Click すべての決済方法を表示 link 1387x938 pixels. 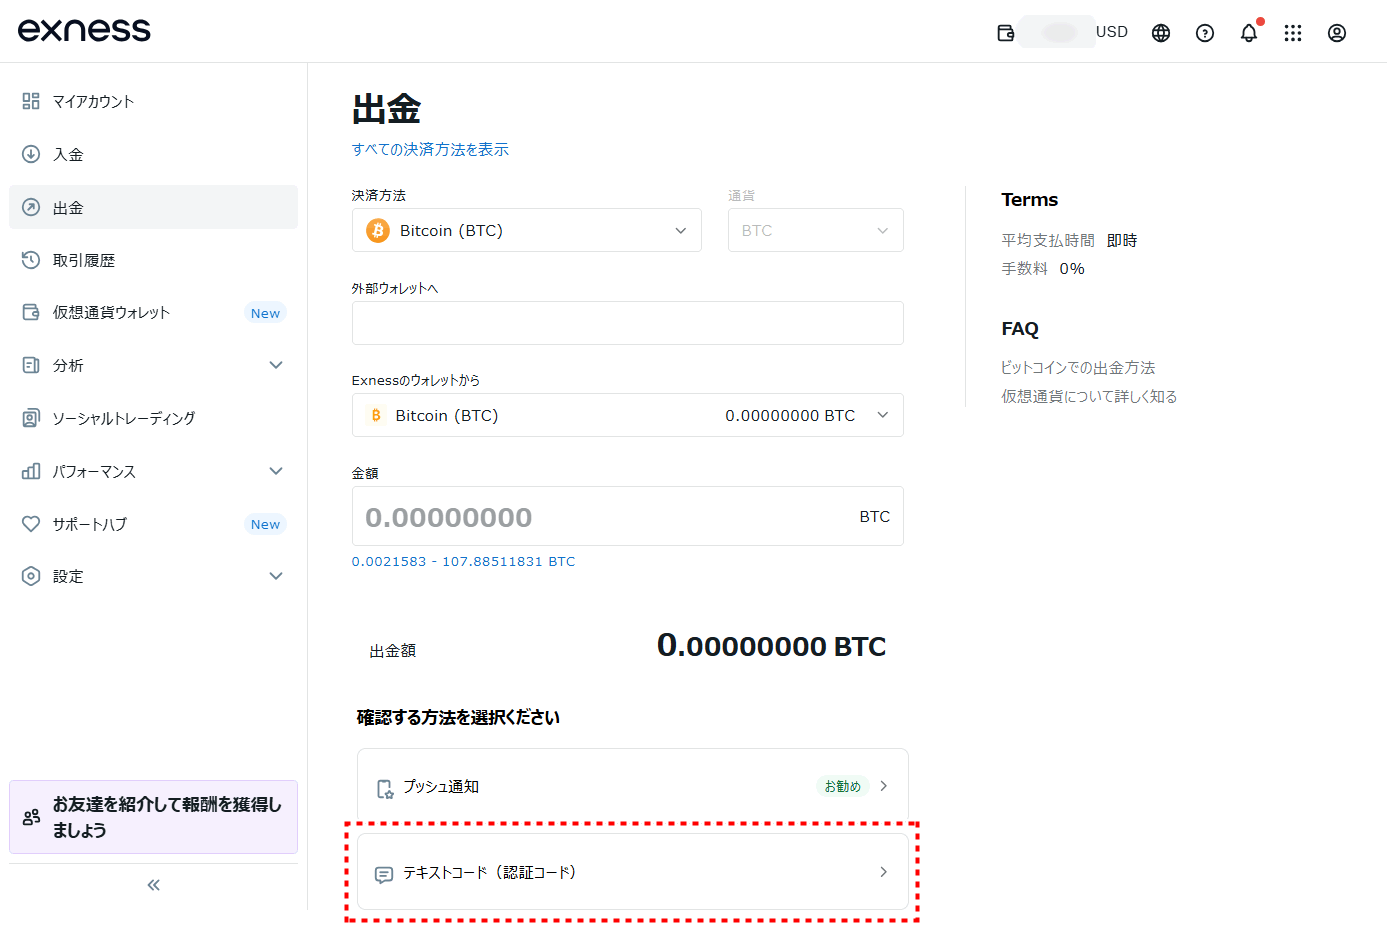click(430, 149)
